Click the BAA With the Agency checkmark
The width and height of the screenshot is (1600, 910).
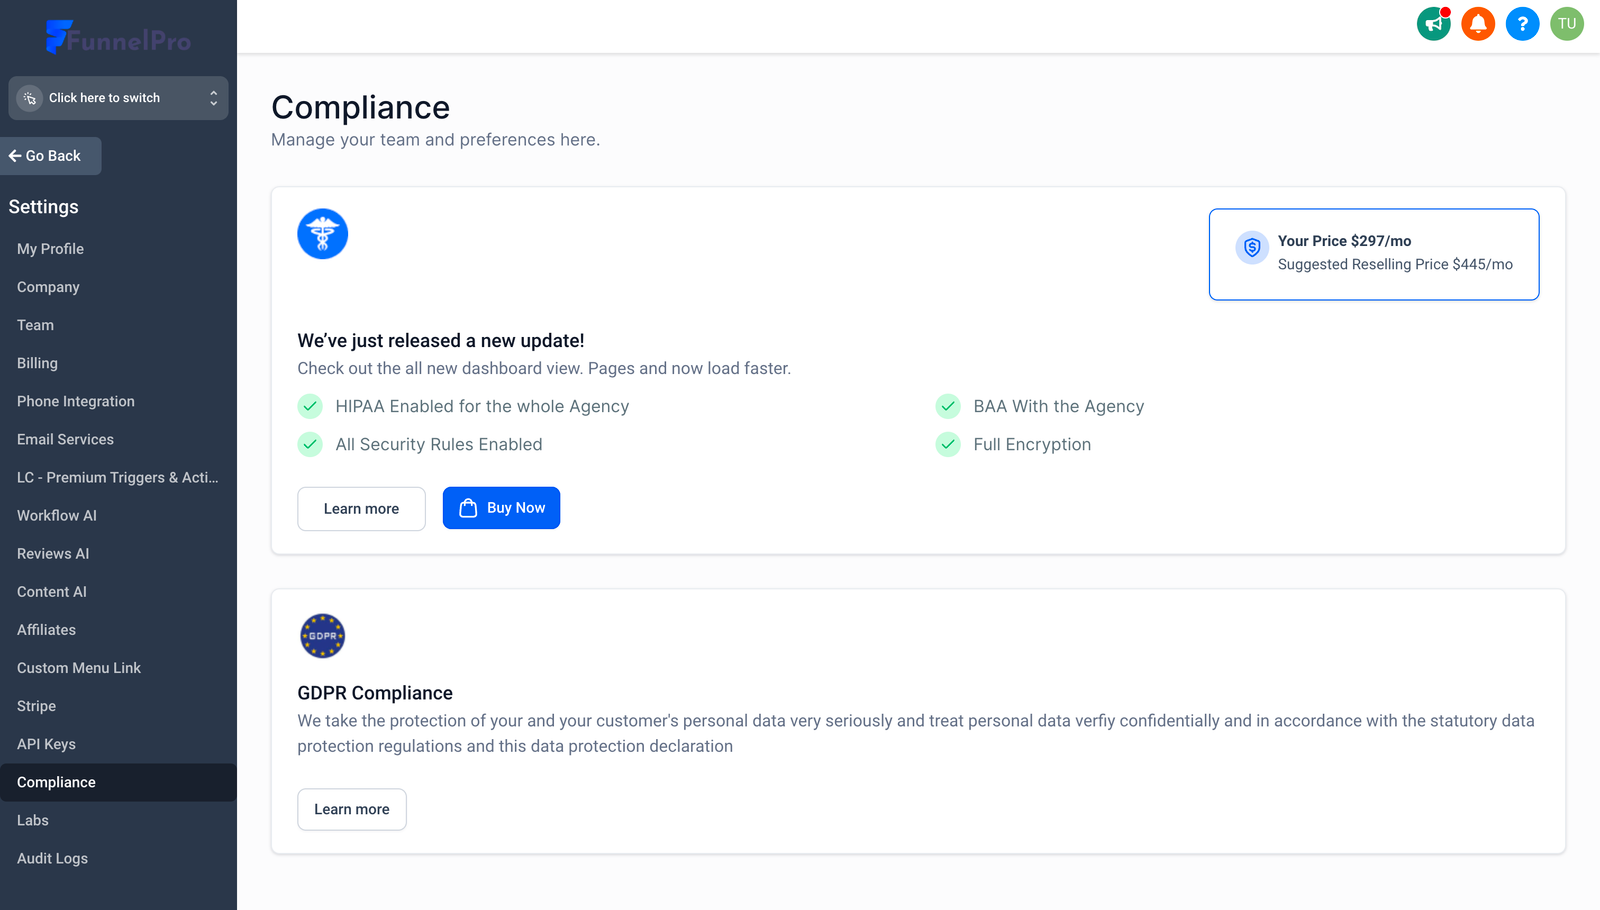point(948,406)
